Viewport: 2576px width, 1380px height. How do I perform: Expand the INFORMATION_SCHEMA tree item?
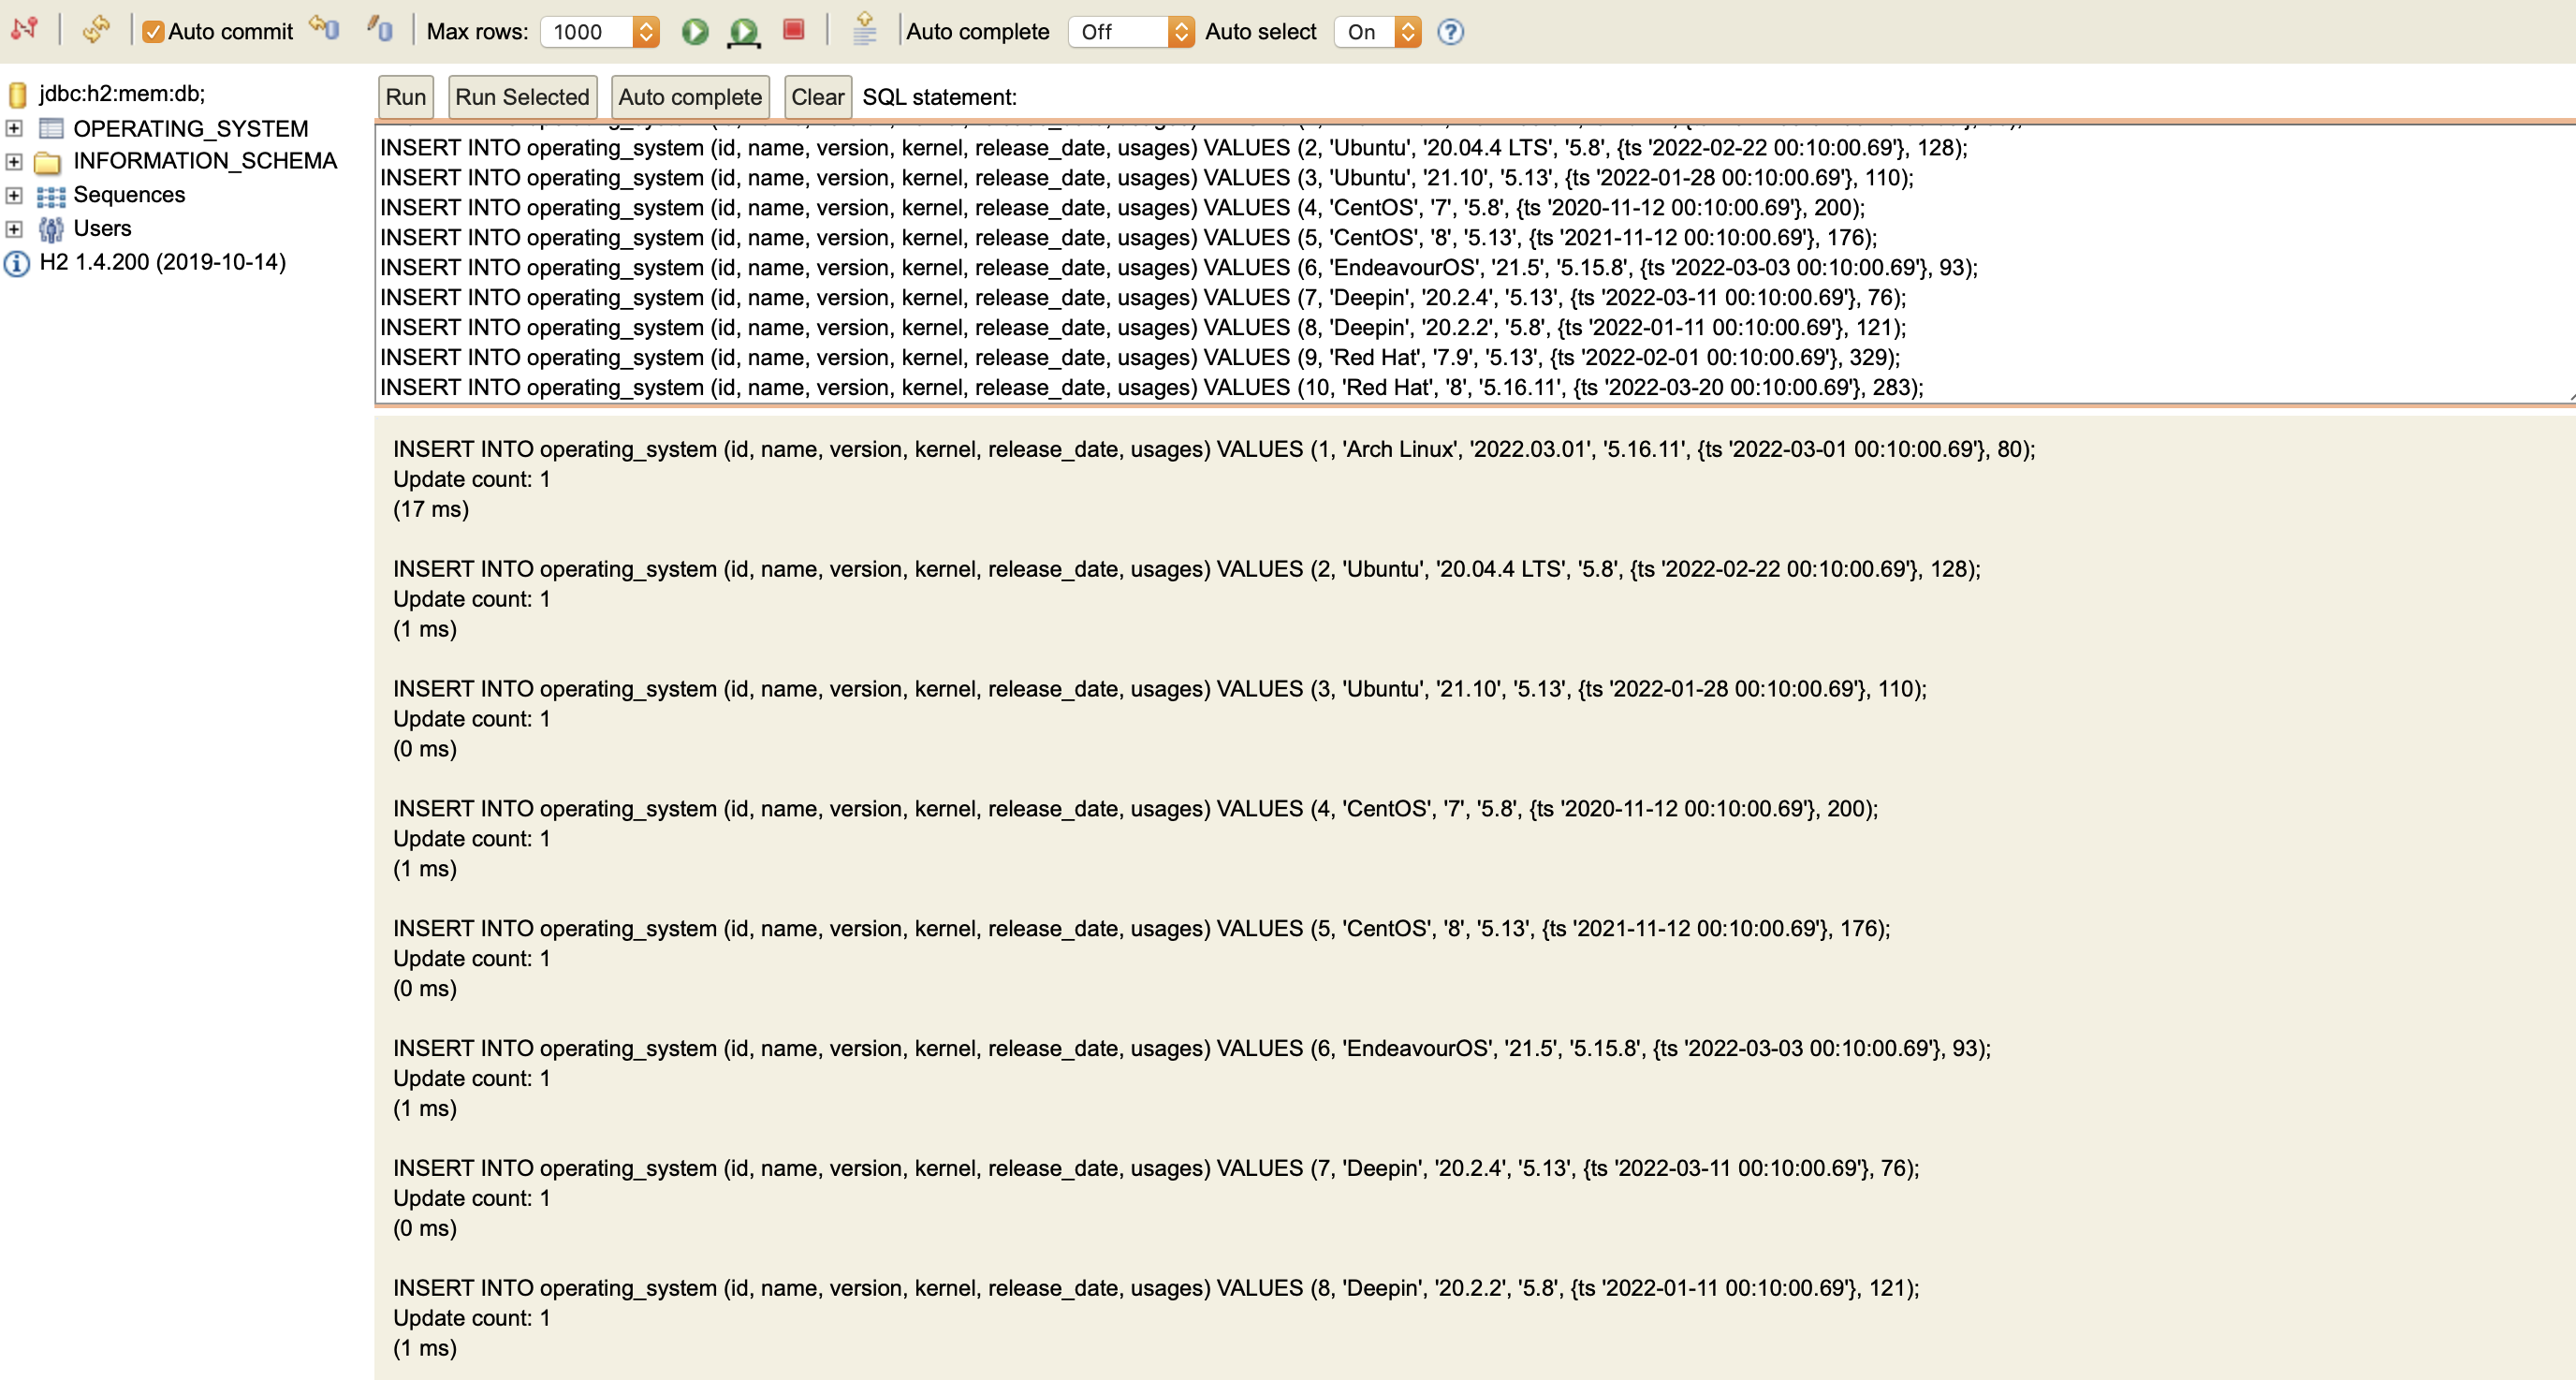click(14, 162)
